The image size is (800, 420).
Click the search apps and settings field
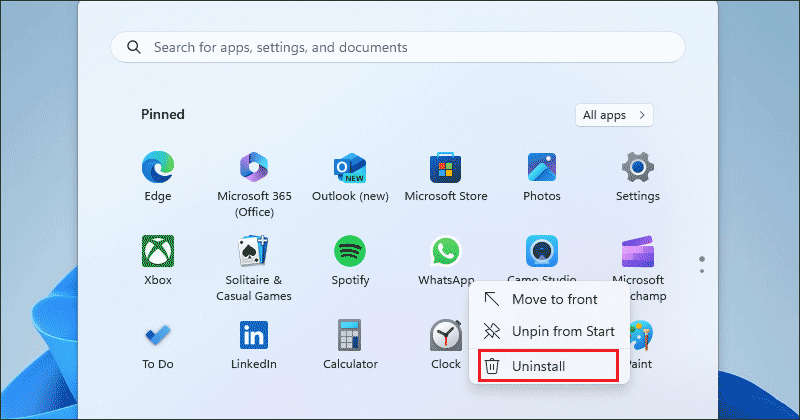(x=398, y=47)
